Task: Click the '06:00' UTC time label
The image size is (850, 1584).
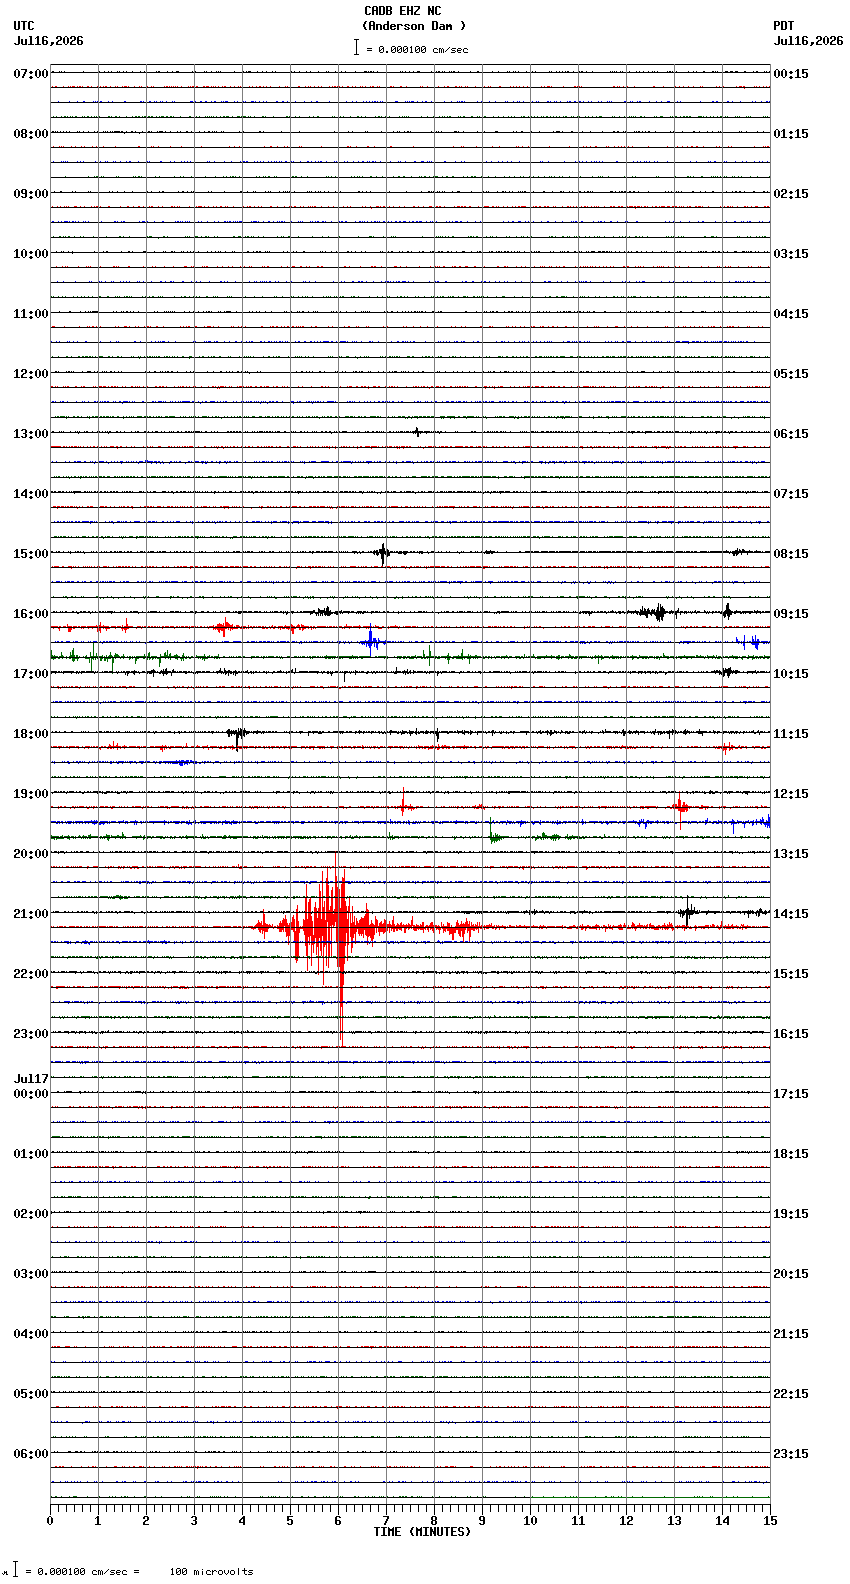Action: click(30, 1454)
